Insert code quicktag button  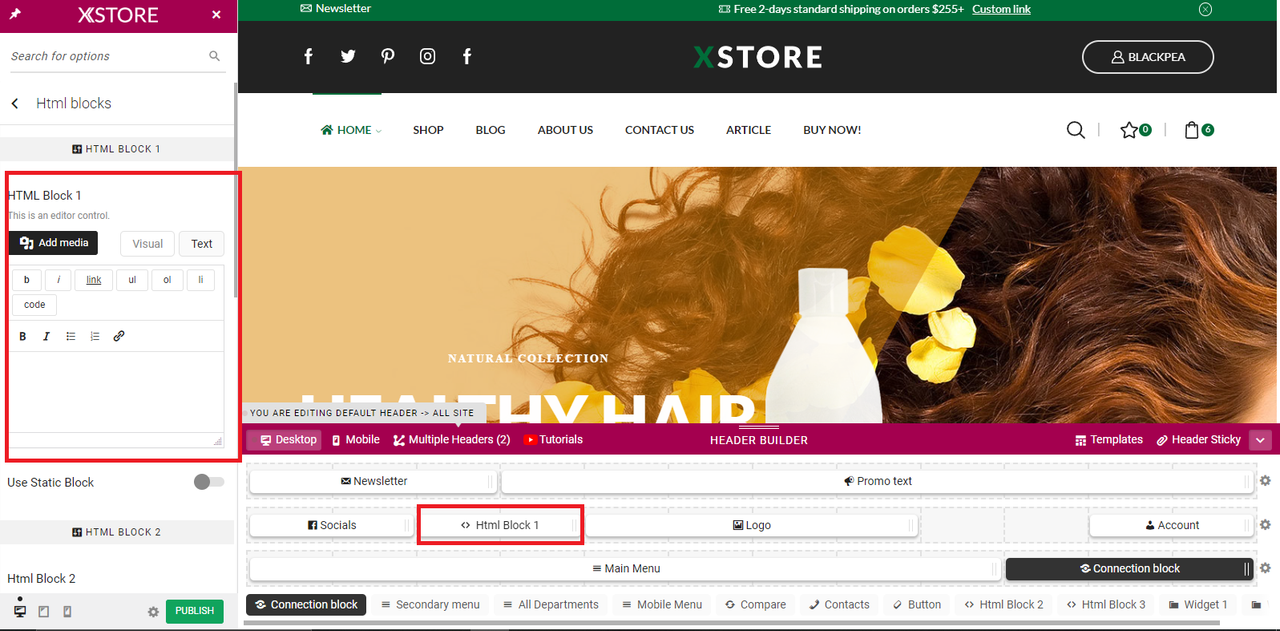coord(34,305)
